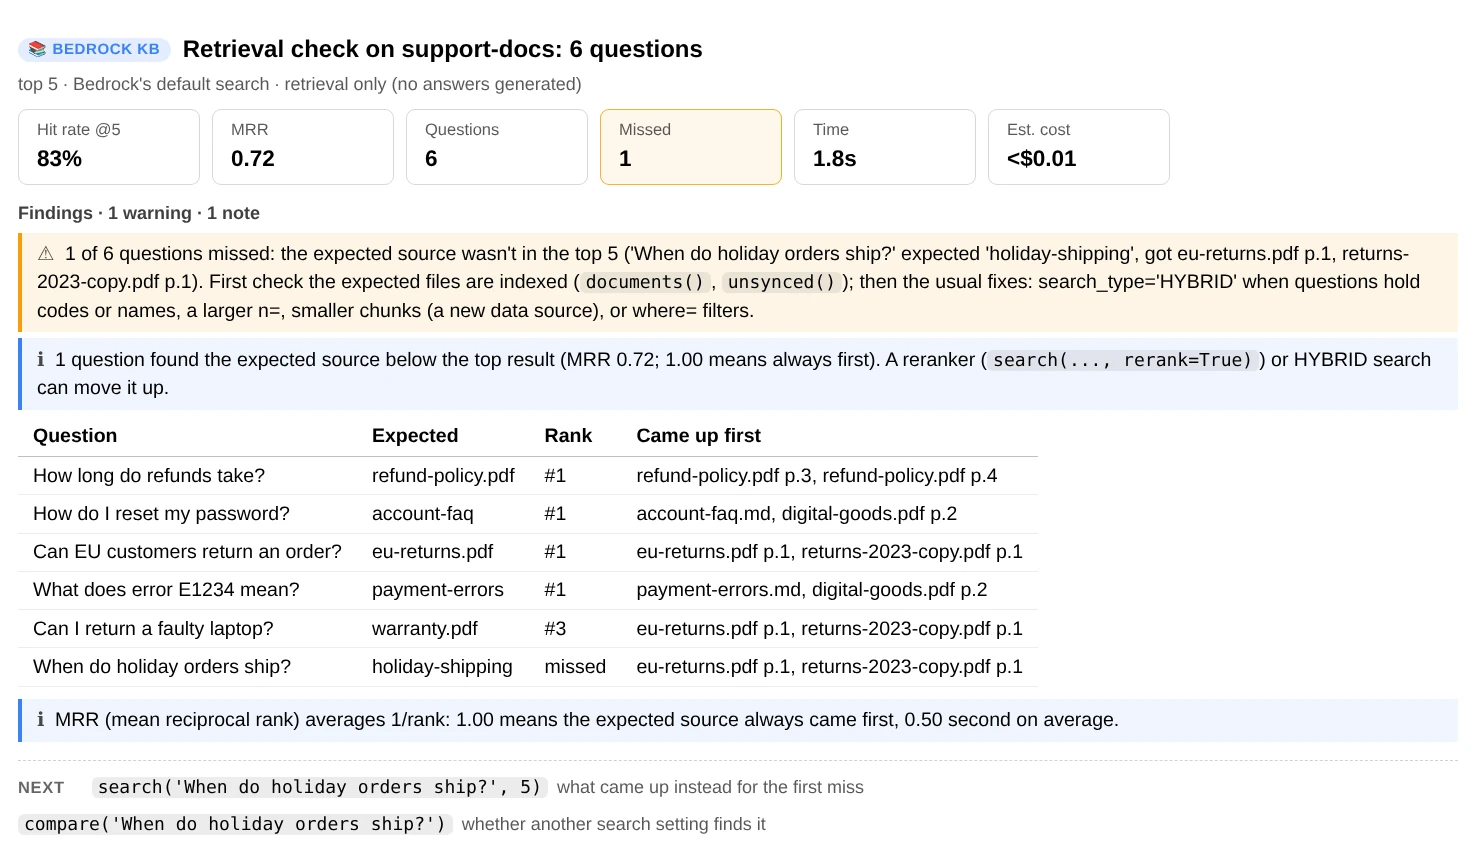1476x853 pixels.
Task: Click the 'top 5 · Bedrock's default search' subtitle
Action: tap(300, 84)
